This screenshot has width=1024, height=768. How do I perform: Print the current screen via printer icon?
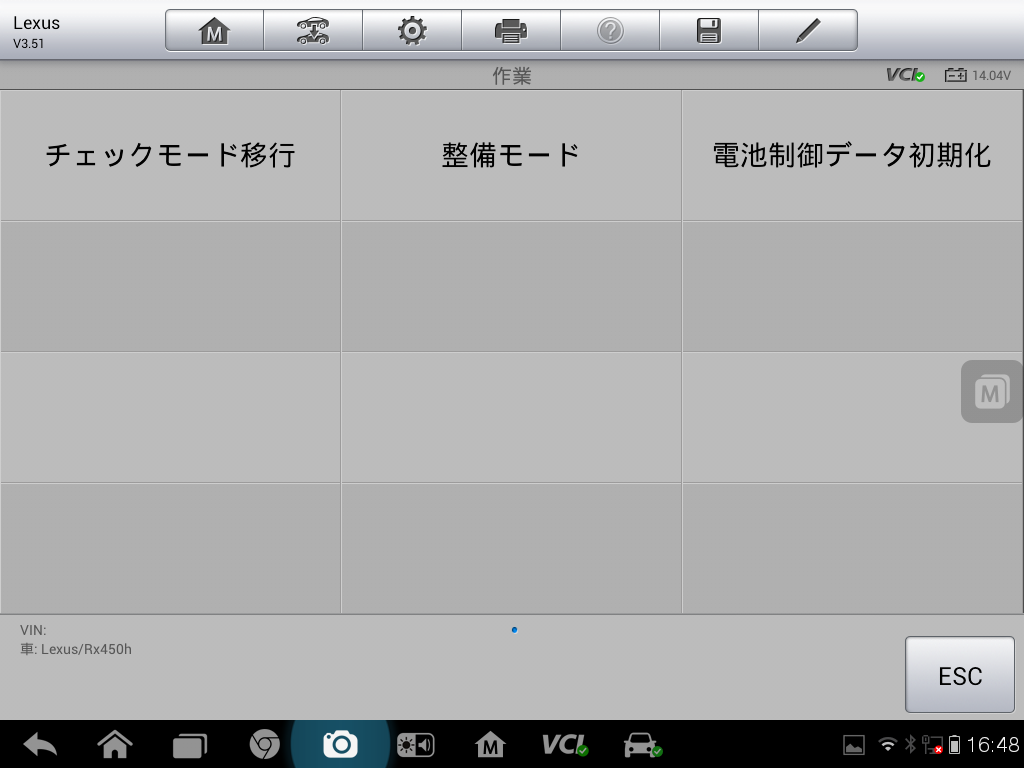click(x=510, y=29)
